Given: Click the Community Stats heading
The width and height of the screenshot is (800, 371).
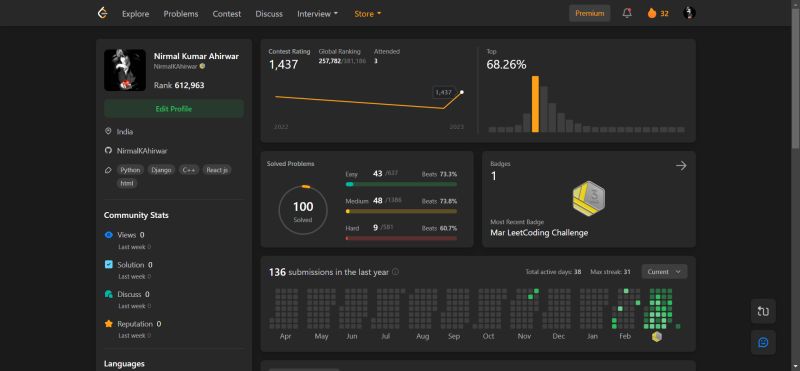Looking at the screenshot, I should click(x=136, y=215).
